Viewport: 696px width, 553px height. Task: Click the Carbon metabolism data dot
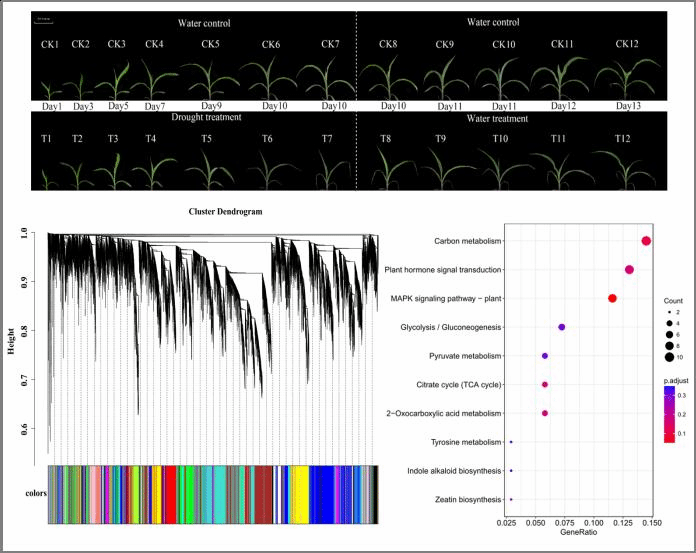[646, 241]
